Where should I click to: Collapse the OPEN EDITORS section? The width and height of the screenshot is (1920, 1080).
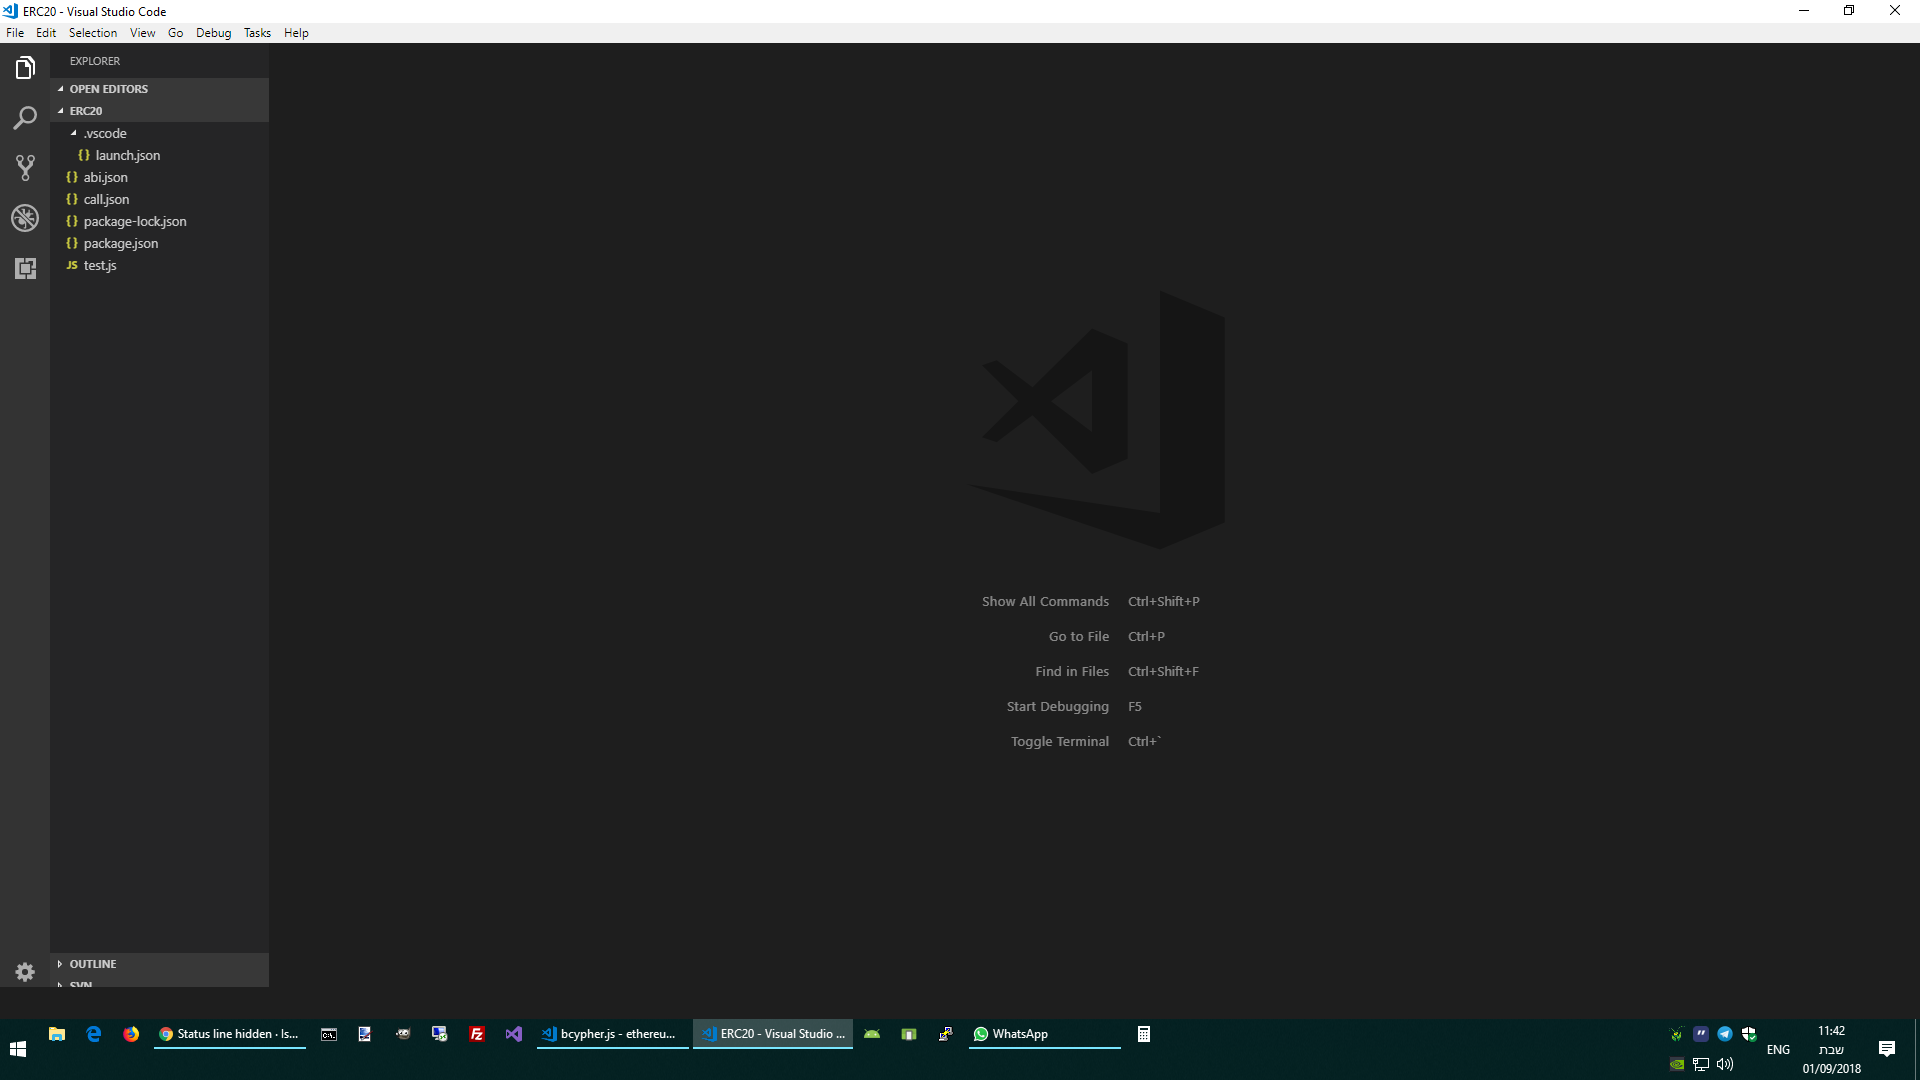(x=160, y=89)
